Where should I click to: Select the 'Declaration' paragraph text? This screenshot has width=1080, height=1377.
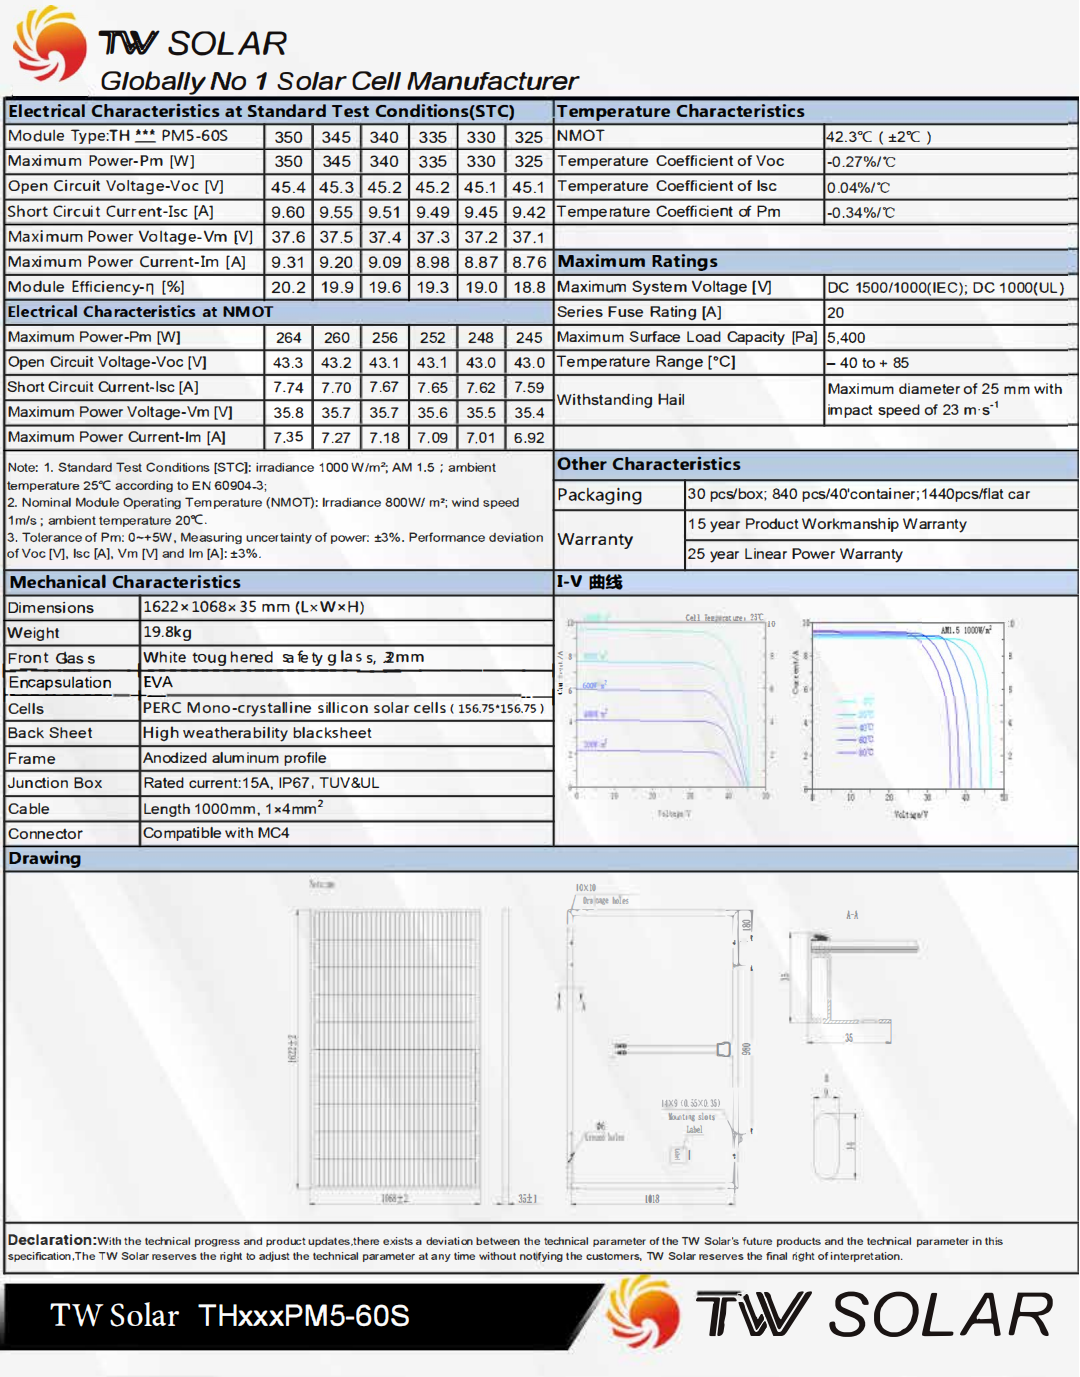coord(505,1248)
